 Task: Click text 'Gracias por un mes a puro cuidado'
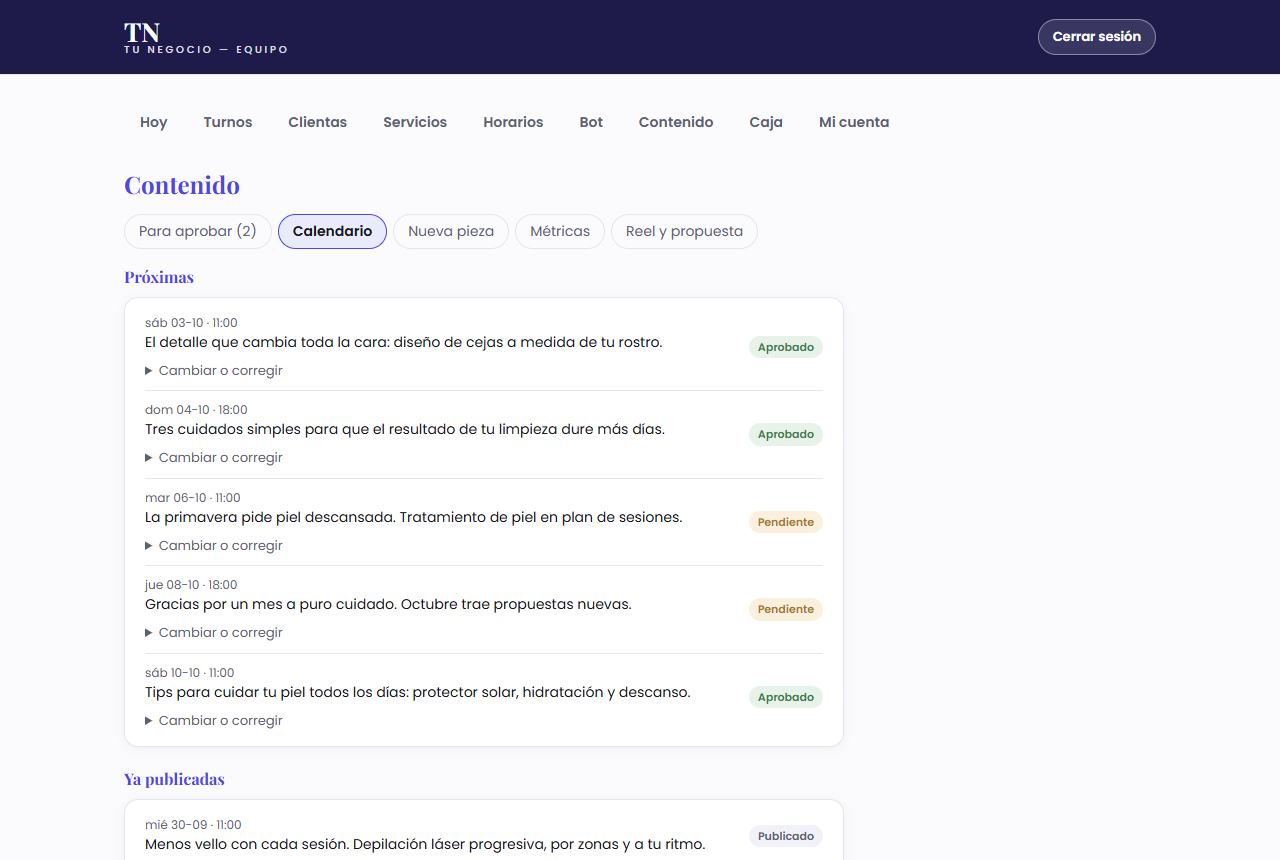(x=271, y=604)
